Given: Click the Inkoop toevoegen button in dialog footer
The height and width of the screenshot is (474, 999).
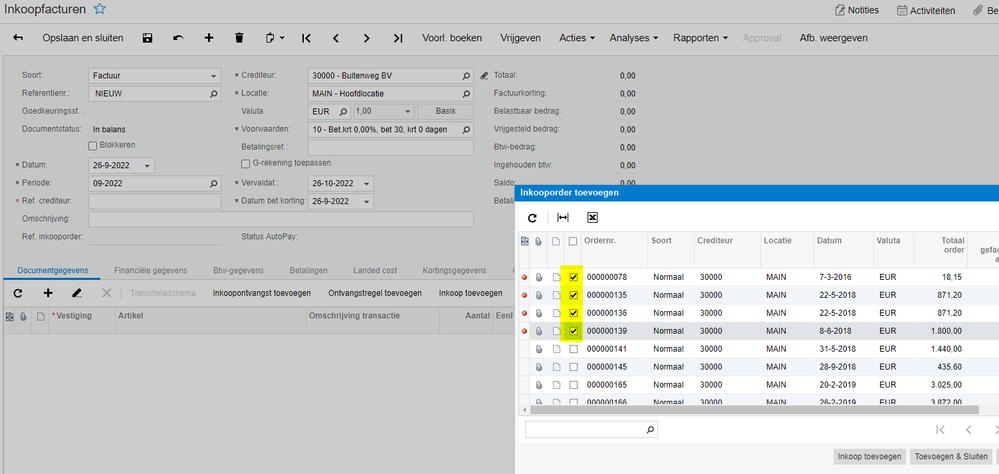Looking at the screenshot, I should [x=868, y=456].
